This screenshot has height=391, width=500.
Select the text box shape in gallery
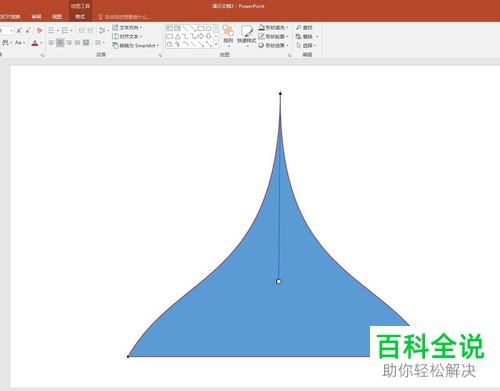169,28
